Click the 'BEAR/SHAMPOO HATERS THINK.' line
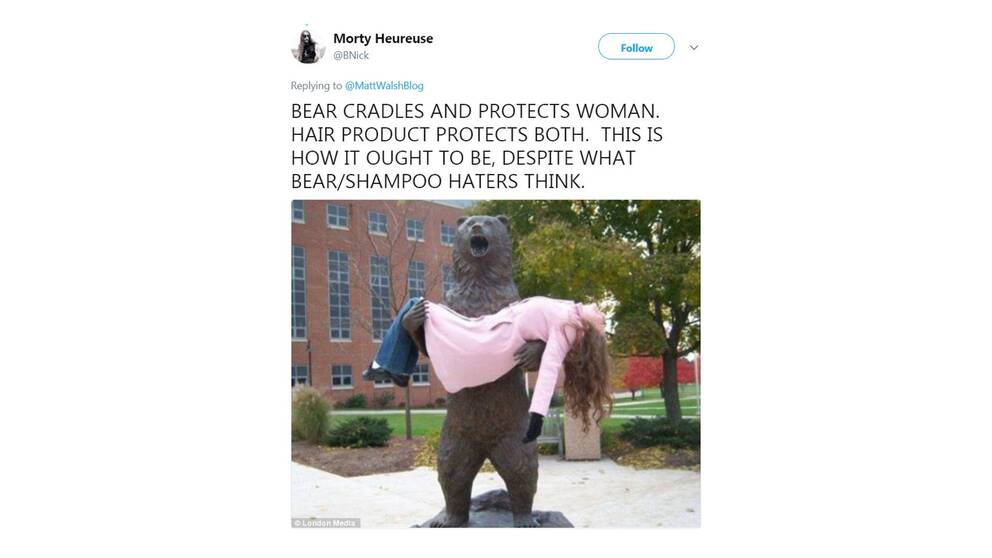 point(438,182)
